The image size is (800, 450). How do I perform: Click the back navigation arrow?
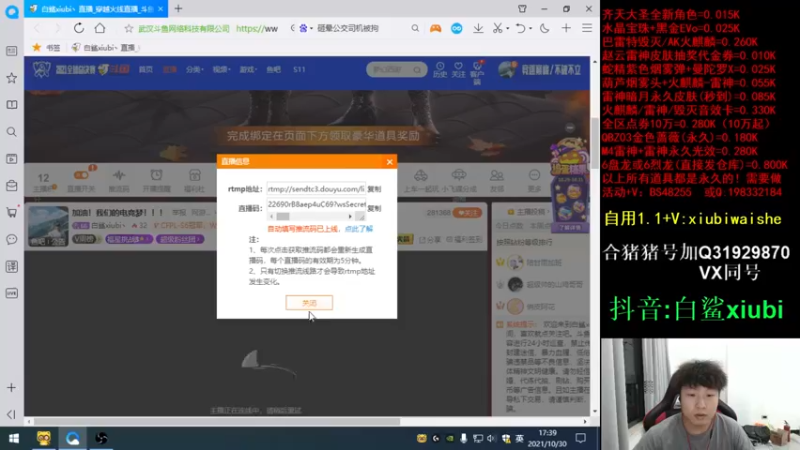tap(36, 28)
